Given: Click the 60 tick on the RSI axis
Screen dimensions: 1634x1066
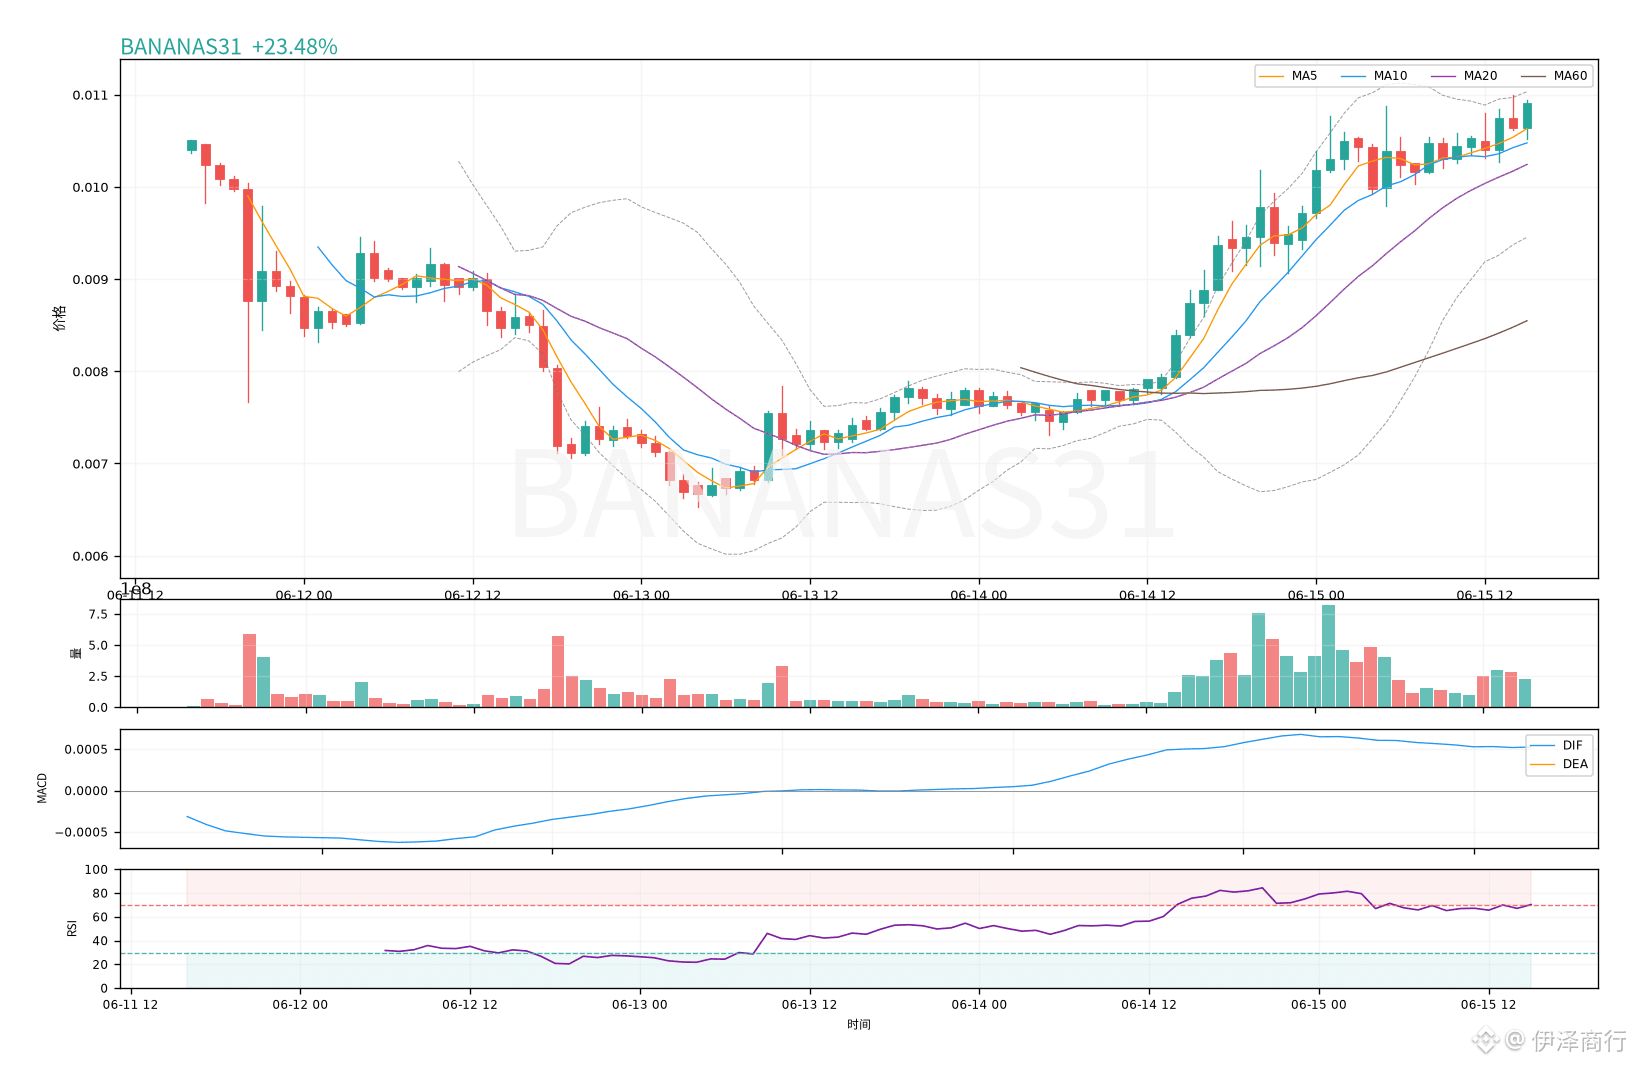Looking at the screenshot, I should pyautogui.click(x=101, y=917).
